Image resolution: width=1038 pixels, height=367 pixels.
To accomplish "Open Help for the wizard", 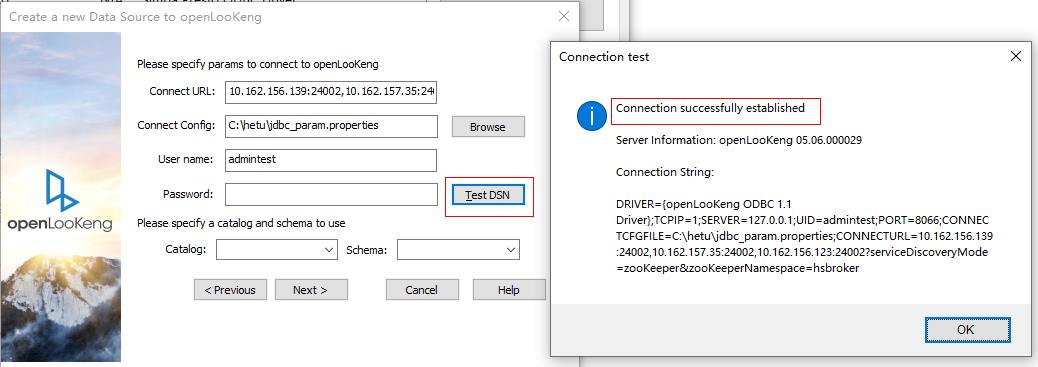I will click(x=508, y=289).
